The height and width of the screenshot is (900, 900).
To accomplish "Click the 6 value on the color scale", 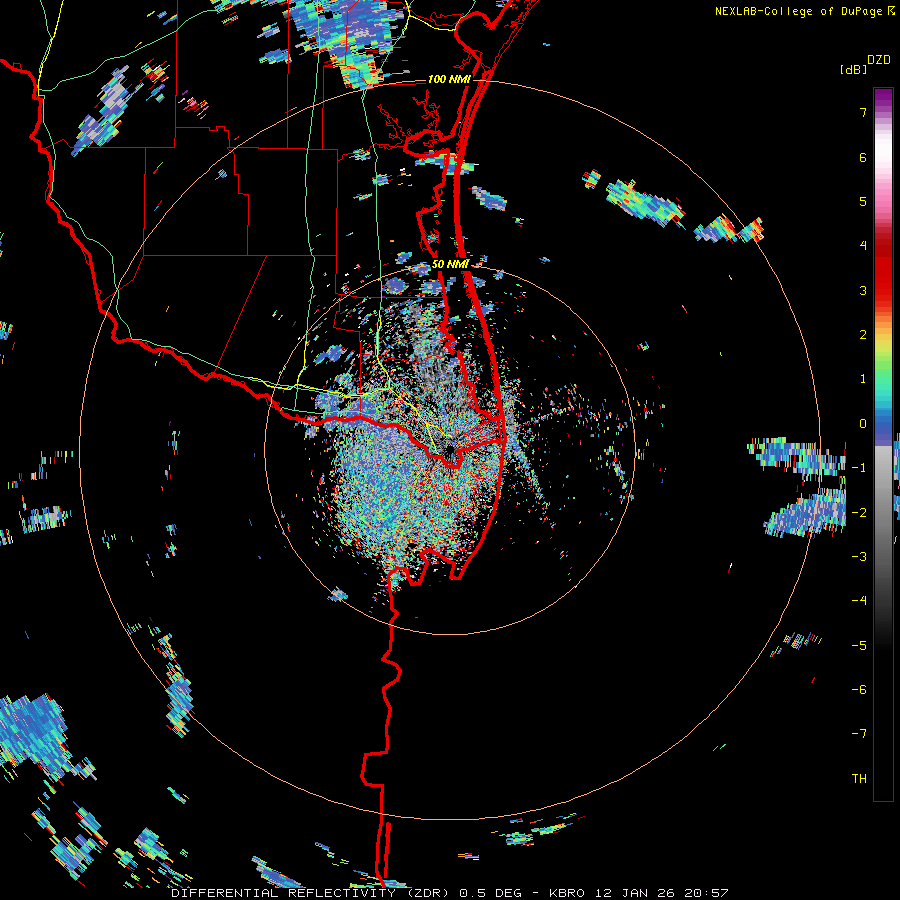I will point(863,157).
